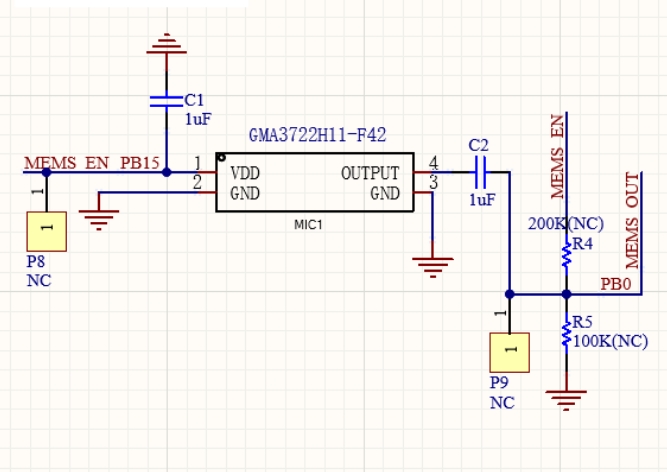Pick the R5 resistor symbol
The image size is (667, 472).
tap(566, 332)
